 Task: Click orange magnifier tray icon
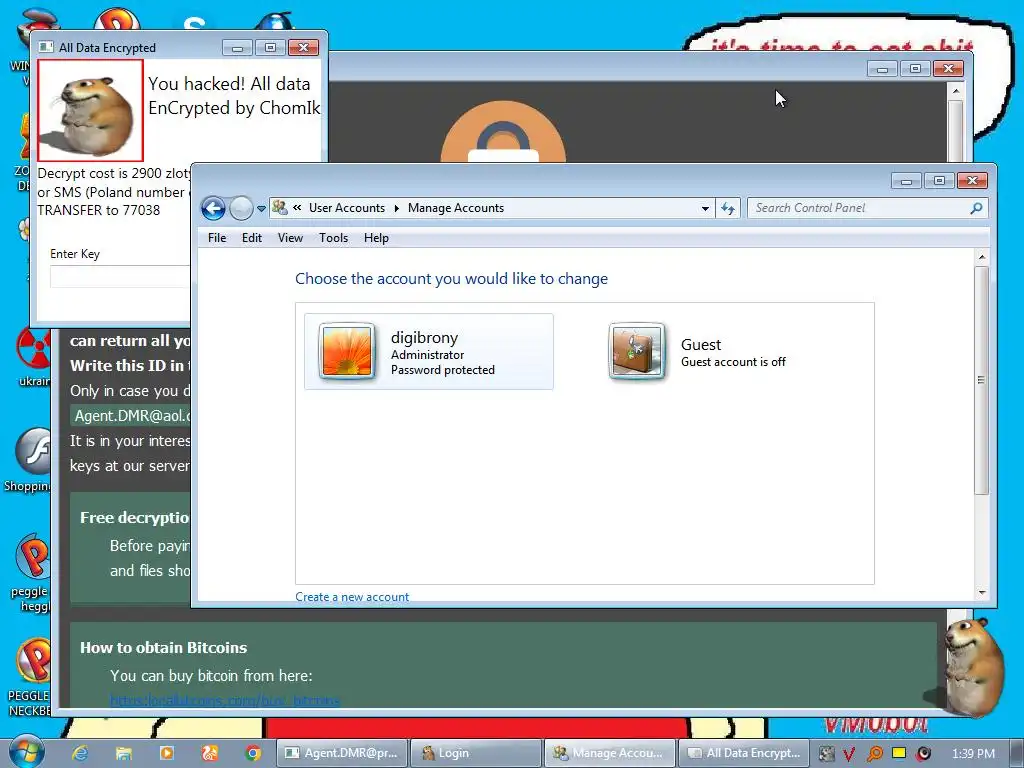point(874,754)
